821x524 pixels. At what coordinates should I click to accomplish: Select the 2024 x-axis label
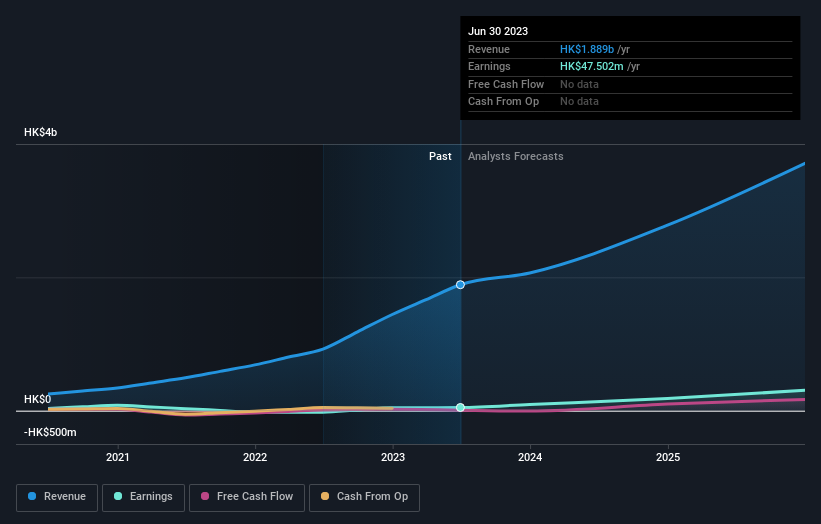pos(530,457)
